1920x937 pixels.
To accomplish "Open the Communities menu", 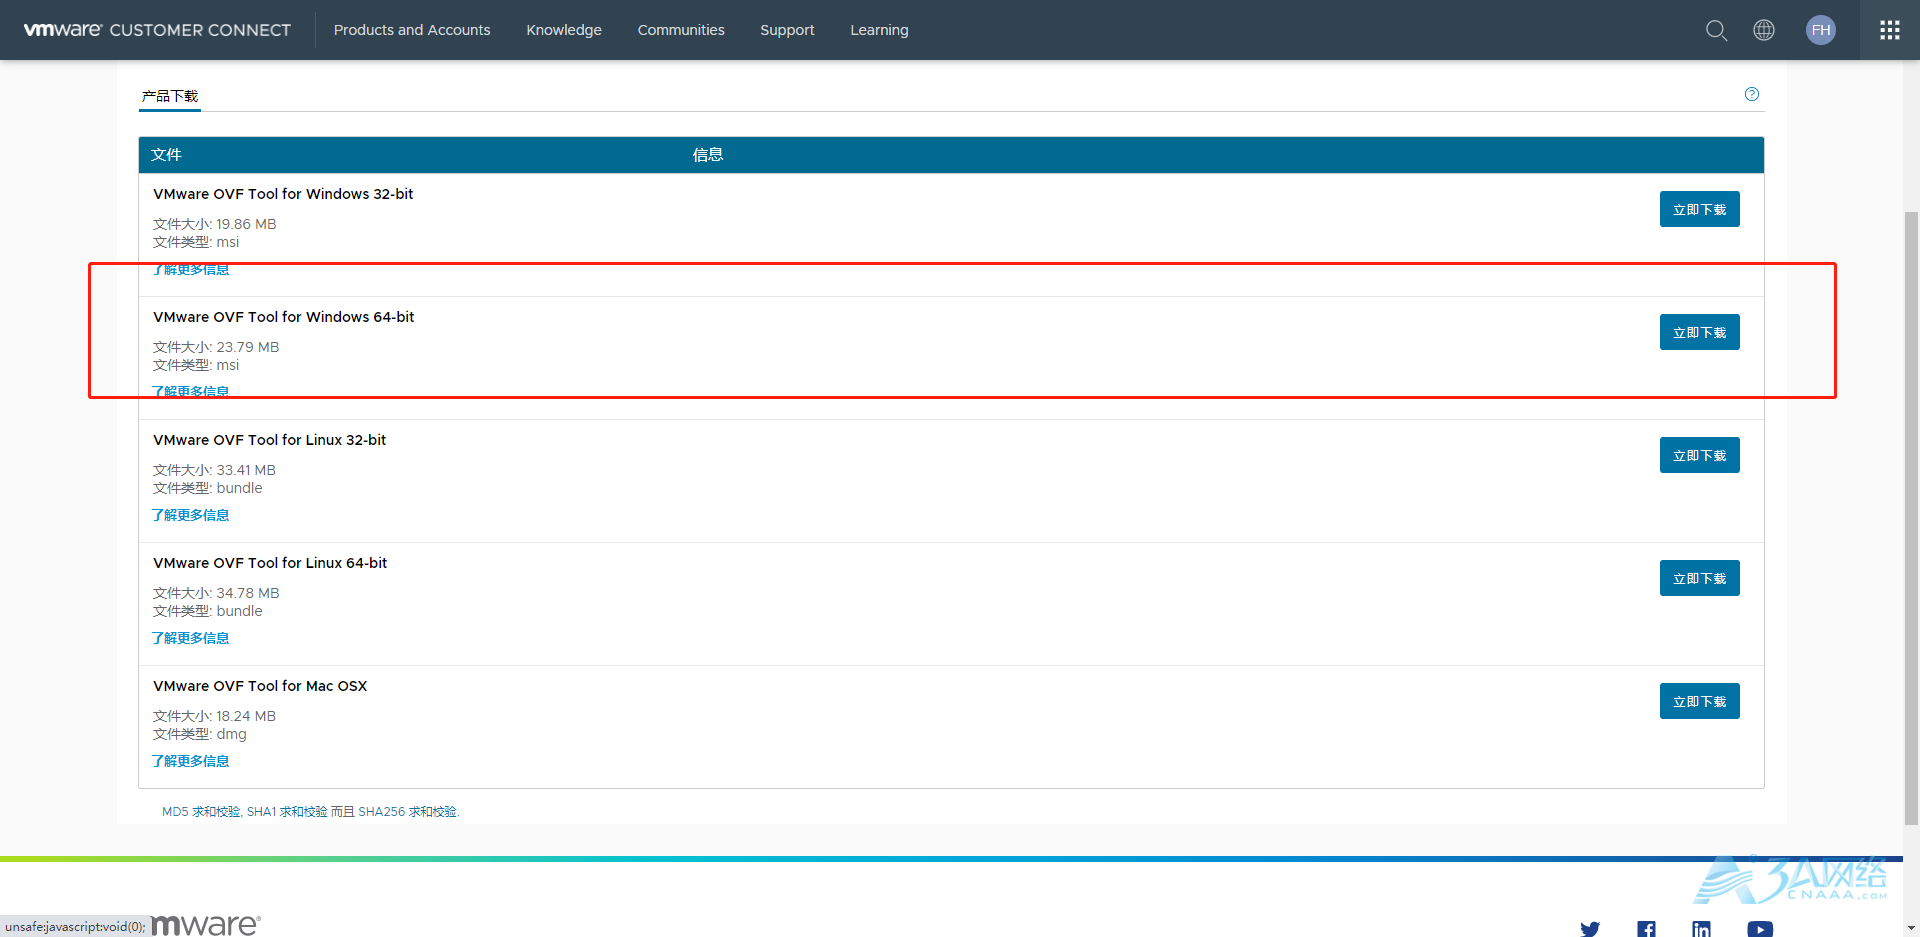I will [681, 30].
